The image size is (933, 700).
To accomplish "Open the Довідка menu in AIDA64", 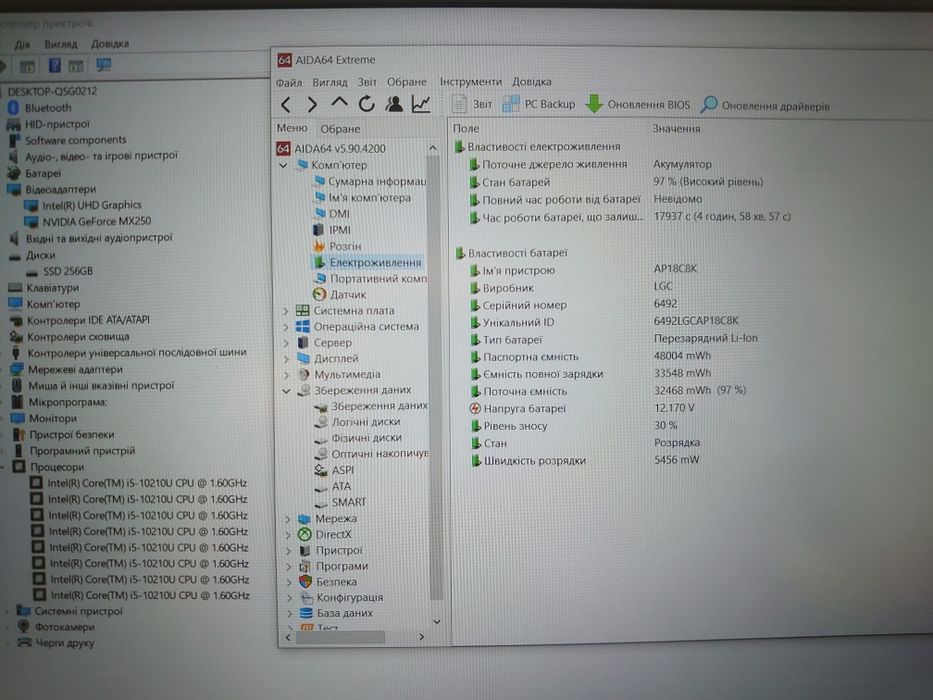I will click(x=532, y=82).
